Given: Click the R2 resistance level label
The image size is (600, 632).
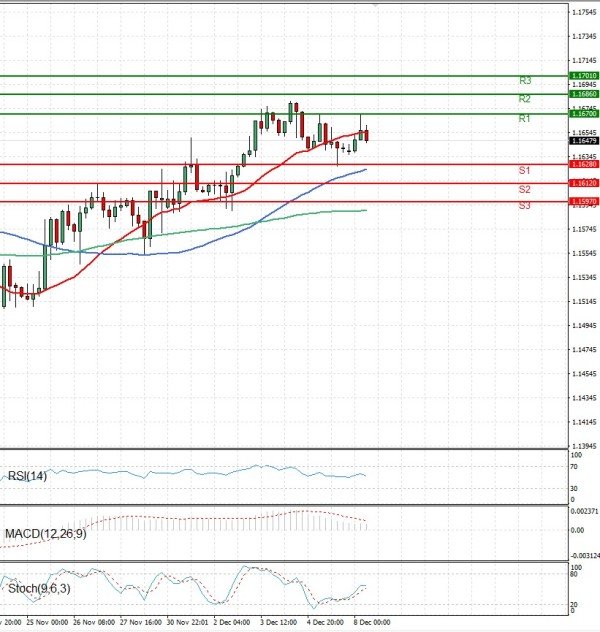Looking at the screenshot, I should [525, 99].
